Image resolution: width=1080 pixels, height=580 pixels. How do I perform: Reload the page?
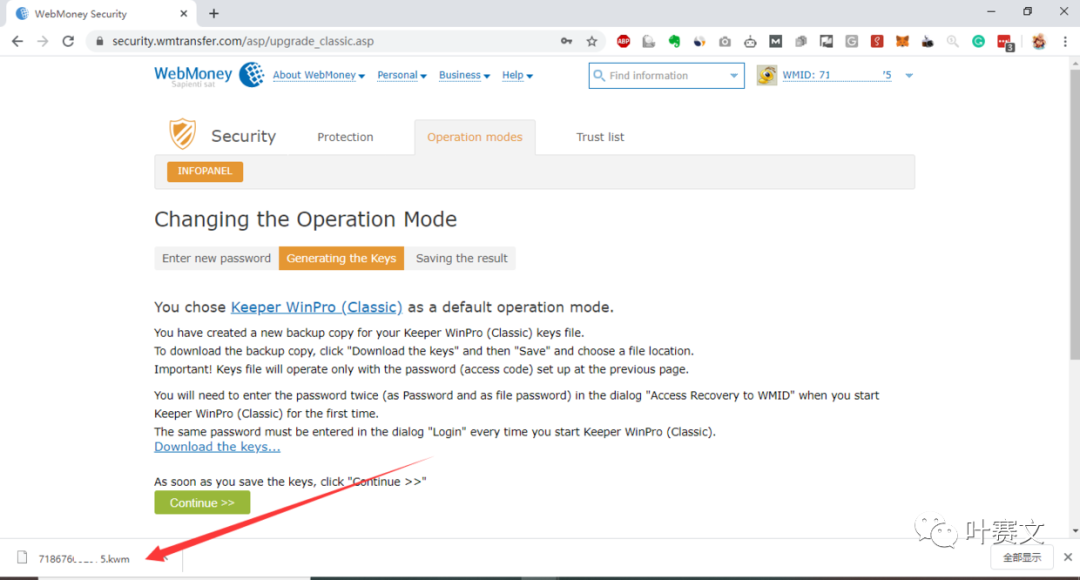pyautogui.click(x=68, y=41)
